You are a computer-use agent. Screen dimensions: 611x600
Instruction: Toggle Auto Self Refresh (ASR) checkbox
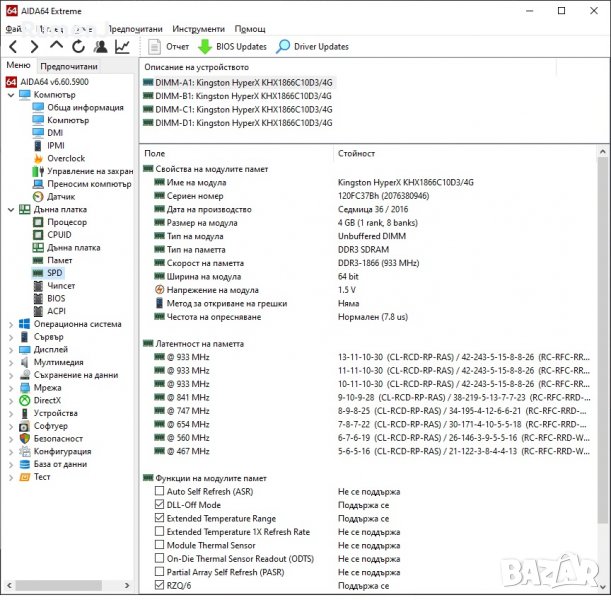point(160,492)
